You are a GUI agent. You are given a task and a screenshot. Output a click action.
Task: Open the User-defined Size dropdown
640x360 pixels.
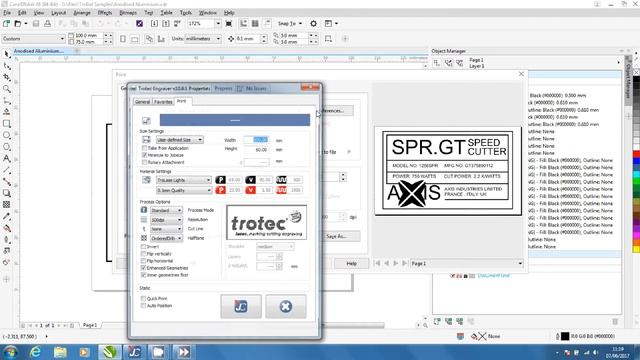point(180,140)
